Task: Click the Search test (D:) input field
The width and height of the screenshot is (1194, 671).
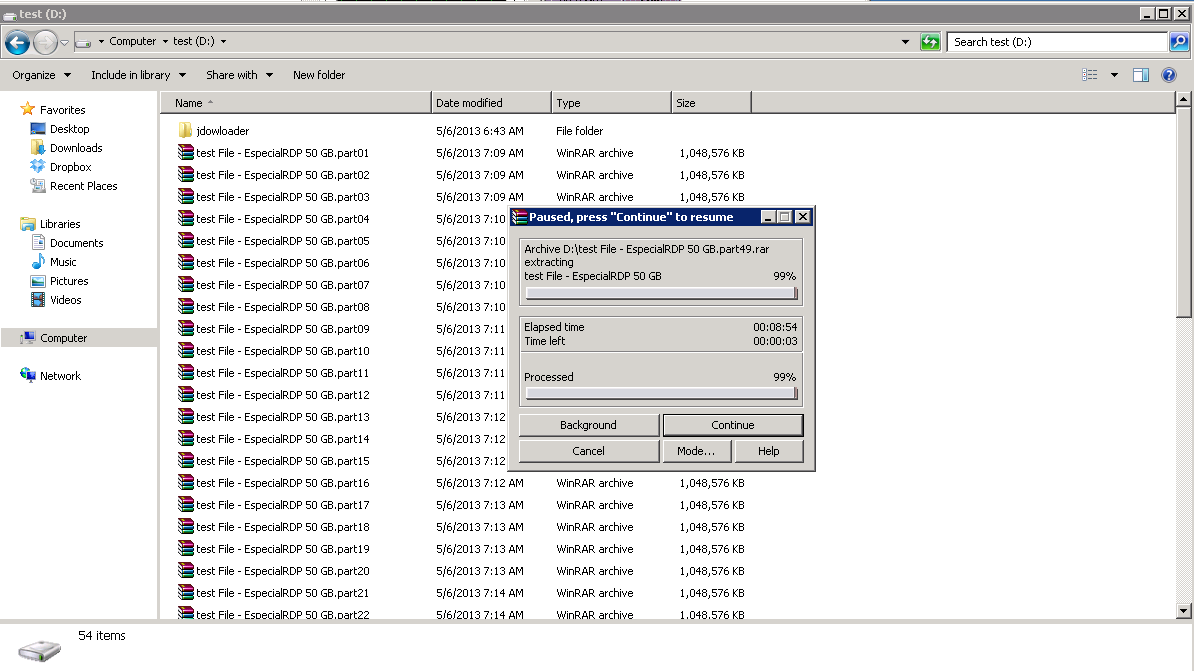Action: pos(1055,42)
